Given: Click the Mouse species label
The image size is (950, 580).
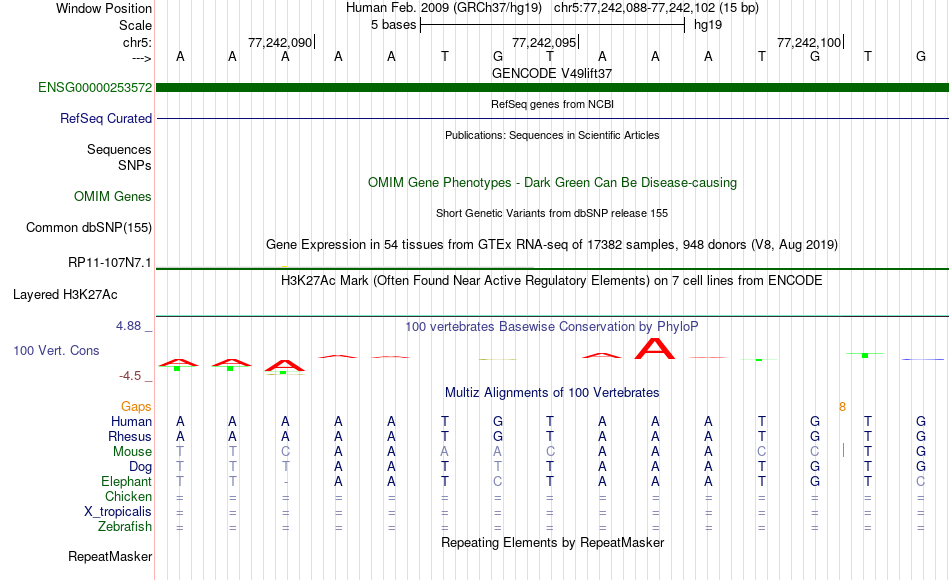Looking at the screenshot, I should (x=133, y=452).
